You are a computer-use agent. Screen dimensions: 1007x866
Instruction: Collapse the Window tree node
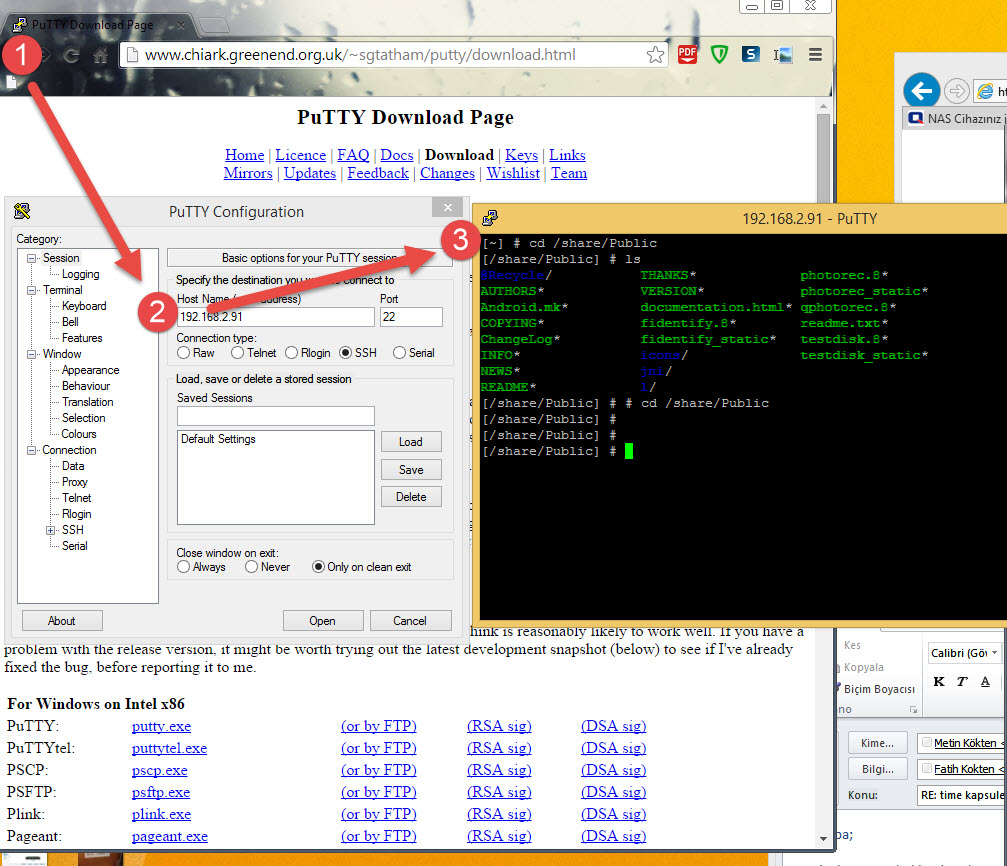(31, 354)
